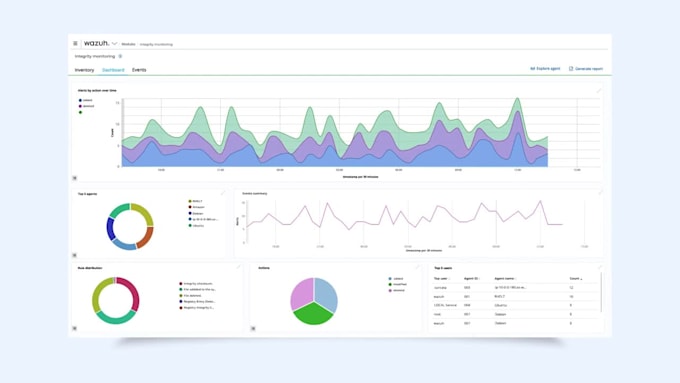Click the Top 5 users table scrollbar
Screen dimensions: 680x383
click(x=601, y=292)
